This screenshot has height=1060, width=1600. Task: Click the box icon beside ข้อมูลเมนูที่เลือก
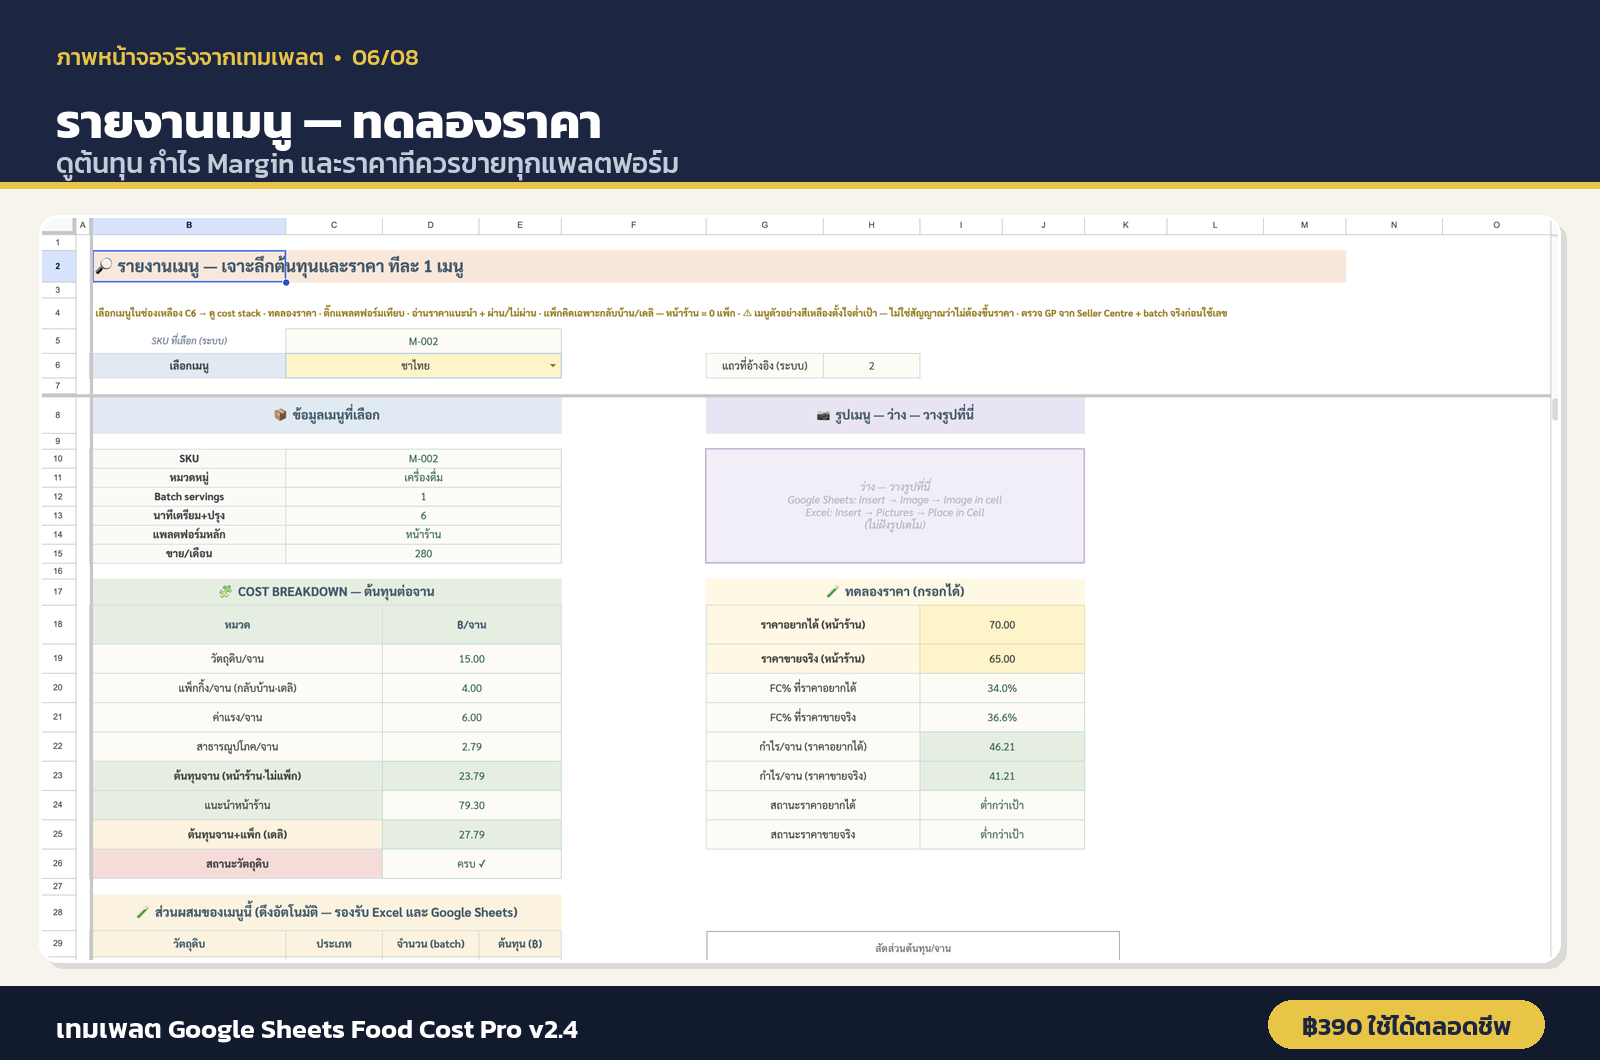pos(280,415)
